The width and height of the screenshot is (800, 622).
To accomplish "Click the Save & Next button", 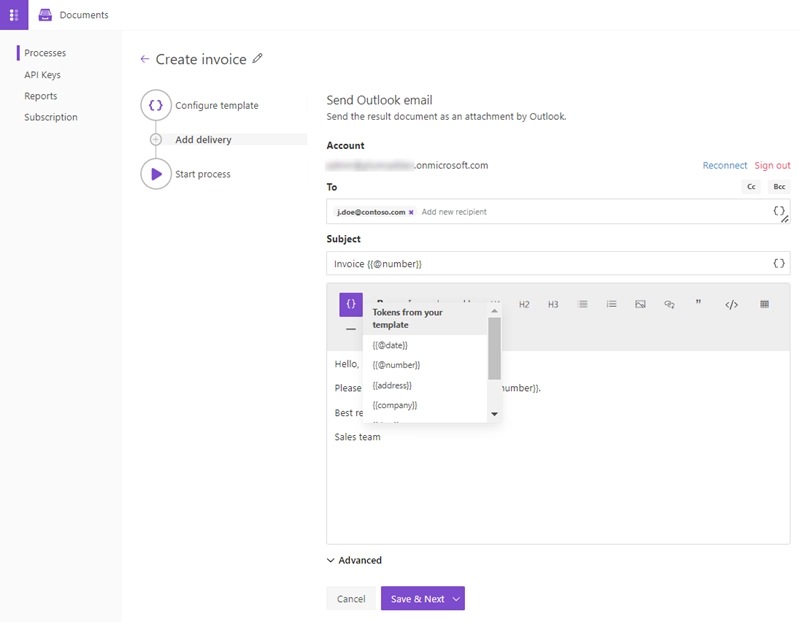I will 417,599.
